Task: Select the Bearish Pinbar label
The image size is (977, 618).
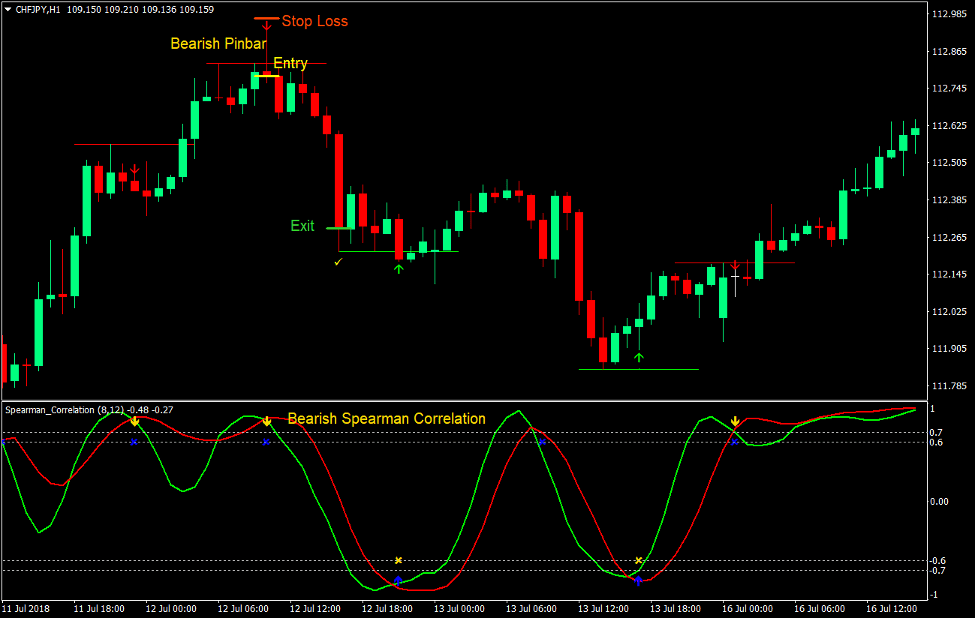Action: 218,44
